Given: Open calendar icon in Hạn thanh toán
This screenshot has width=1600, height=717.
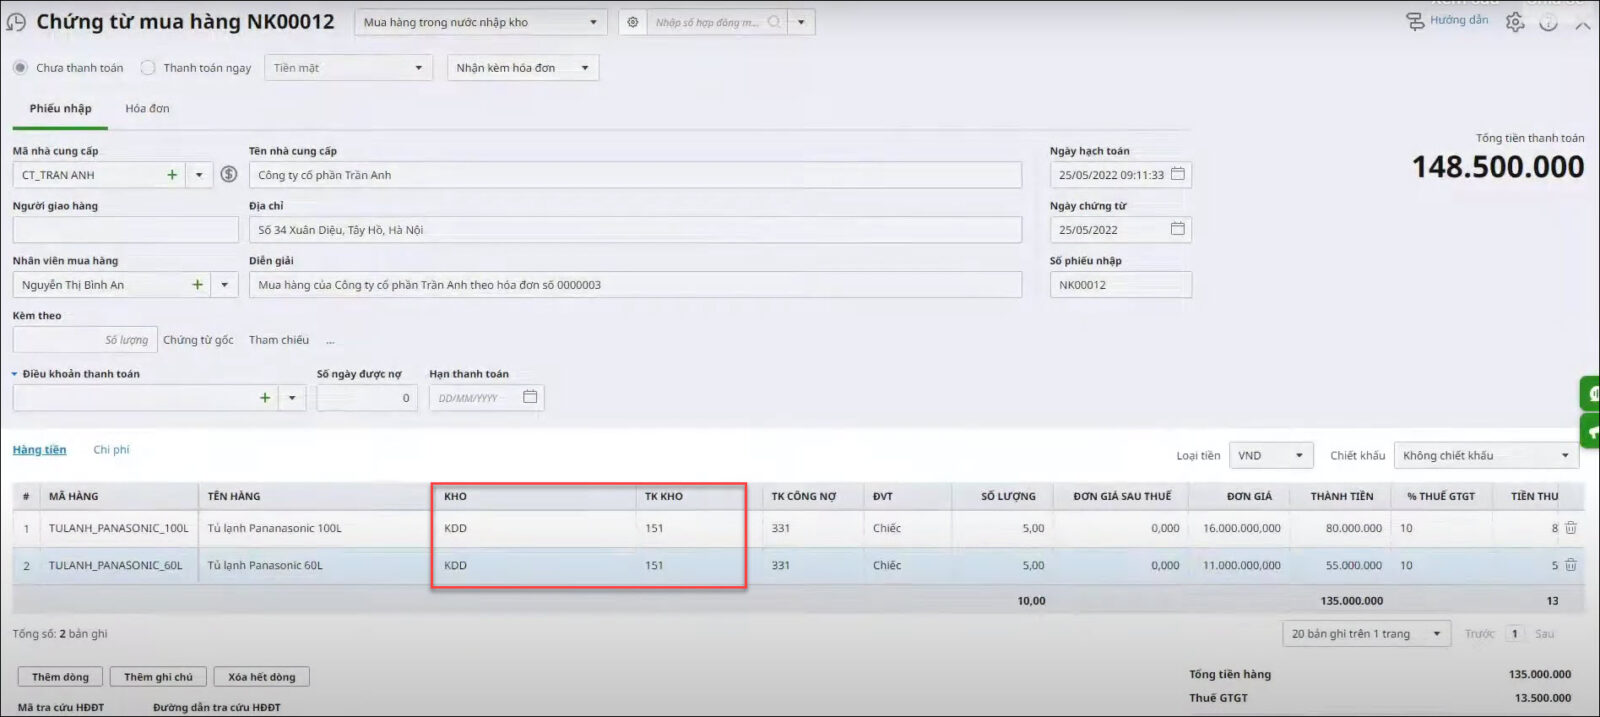Looking at the screenshot, I should point(530,397).
